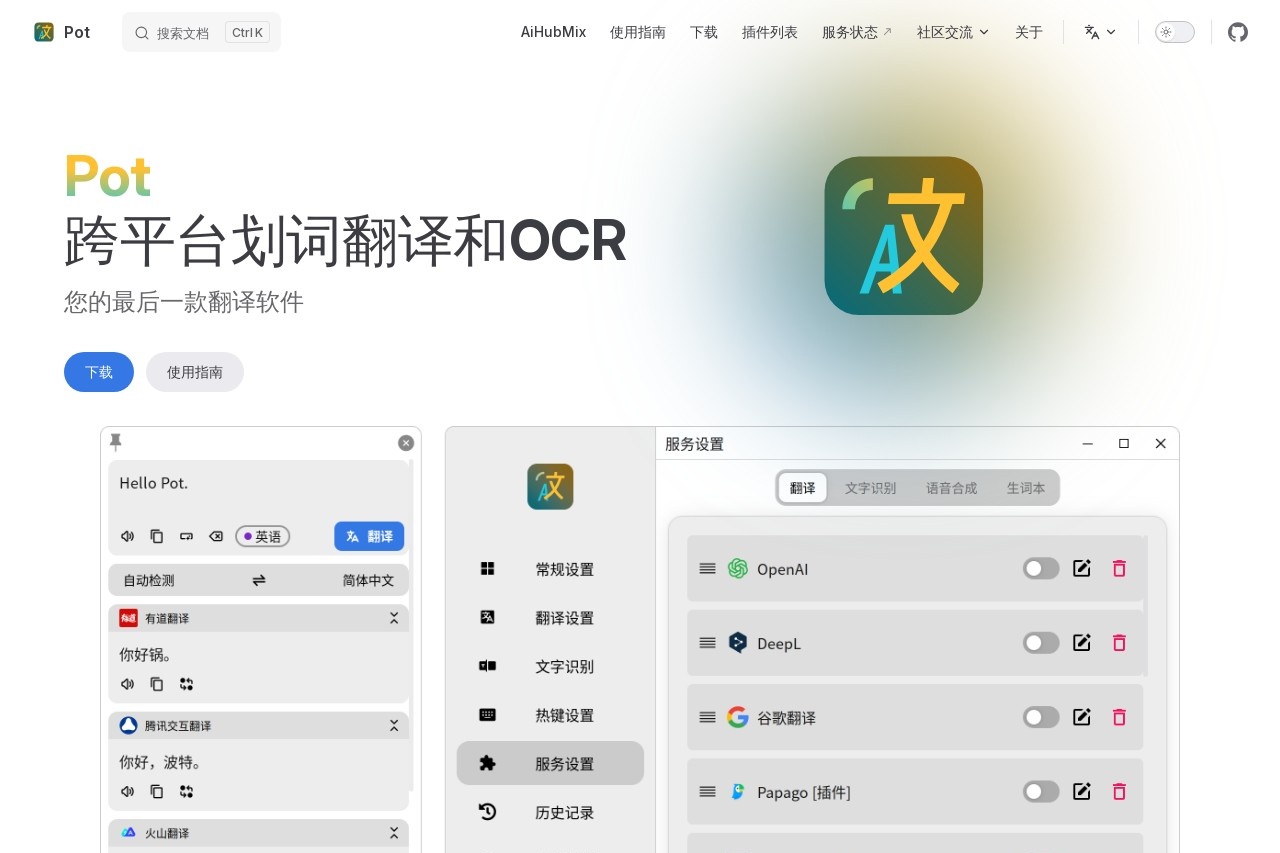Click the drag handle of the DeepL row
This screenshot has height=853, width=1280.
707,642
